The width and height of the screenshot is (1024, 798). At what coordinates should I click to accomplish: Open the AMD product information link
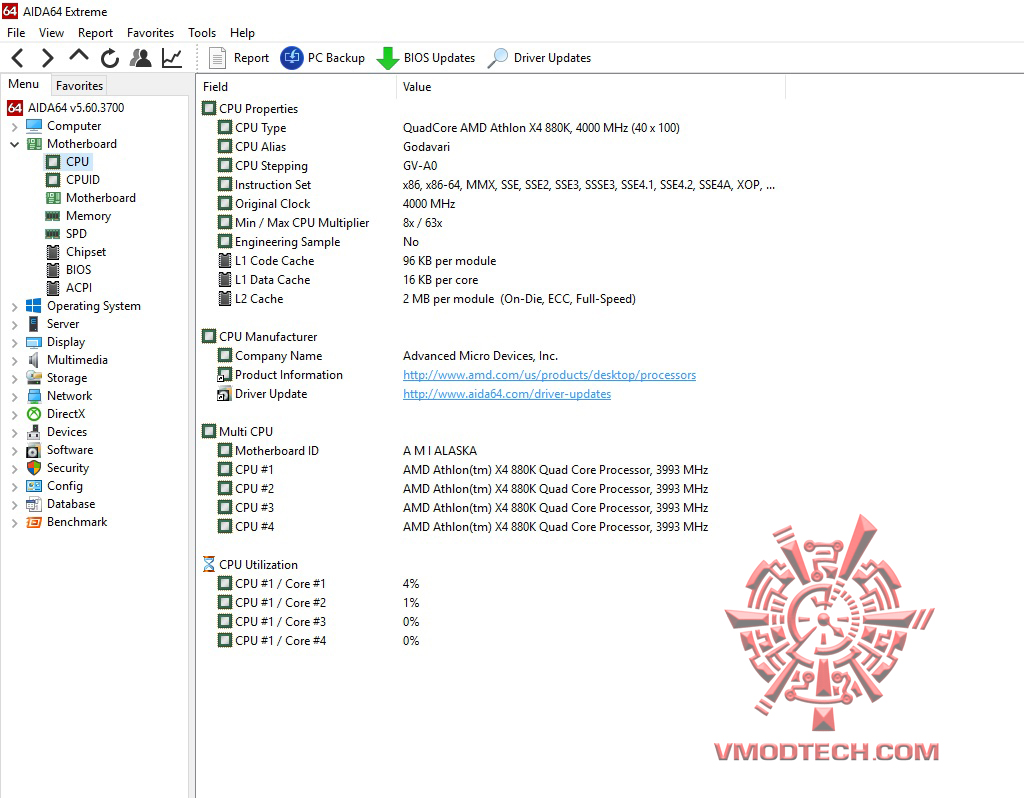[x=549, y=375]
